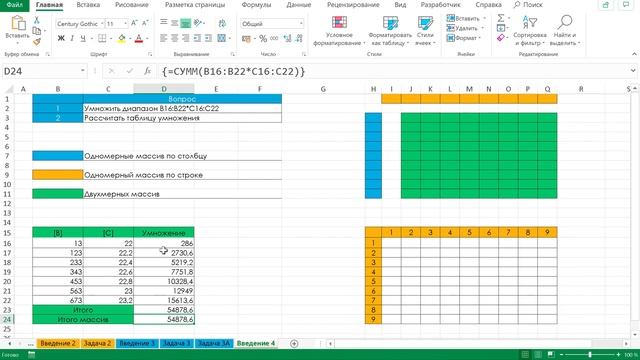Click the Поиск search box
Screen dimensions: 640x360
pos(529,5)
